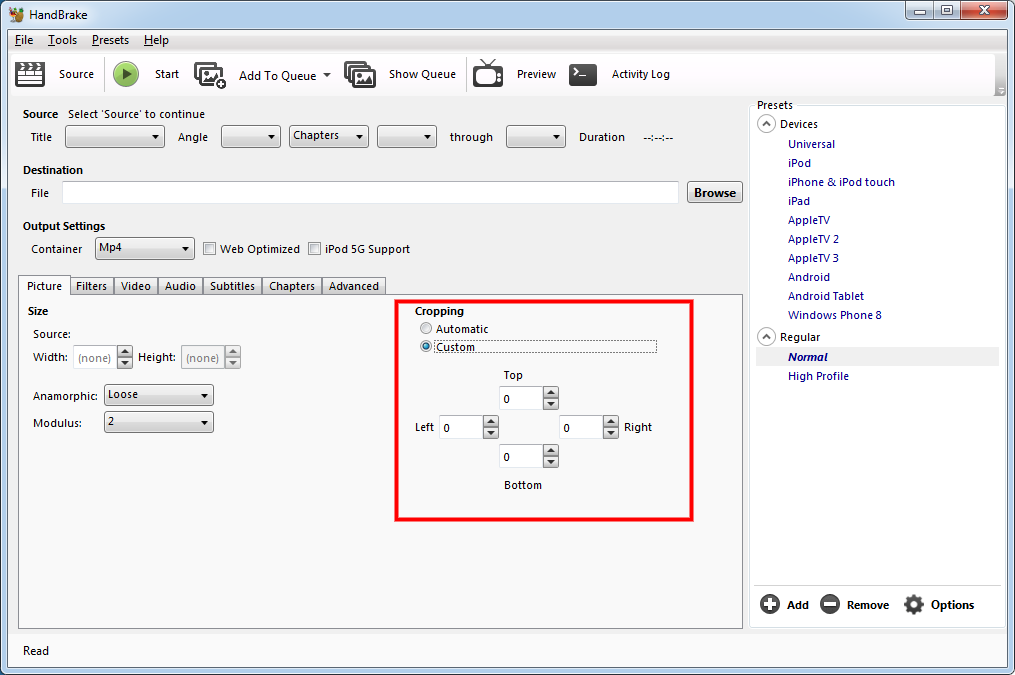
Task: Open the Chapters range type dropdown
Action: click(329, 137)
